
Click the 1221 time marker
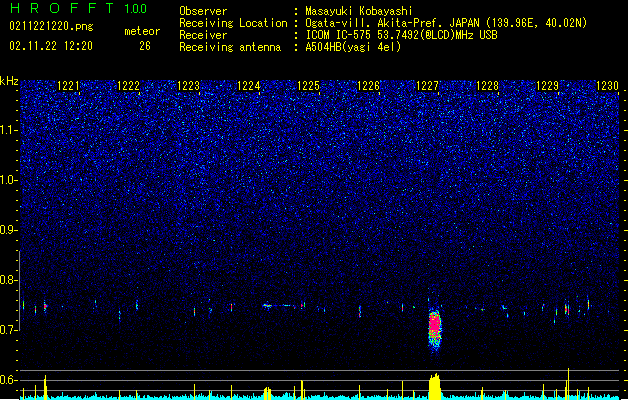69,86
